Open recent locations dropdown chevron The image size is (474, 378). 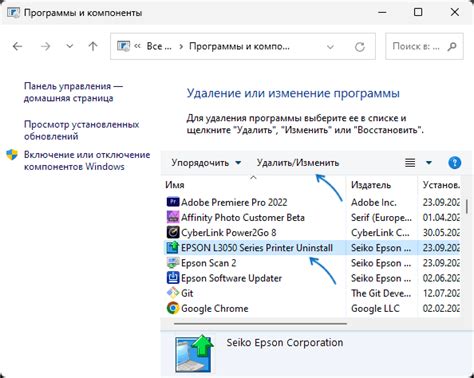coord(69,46)
